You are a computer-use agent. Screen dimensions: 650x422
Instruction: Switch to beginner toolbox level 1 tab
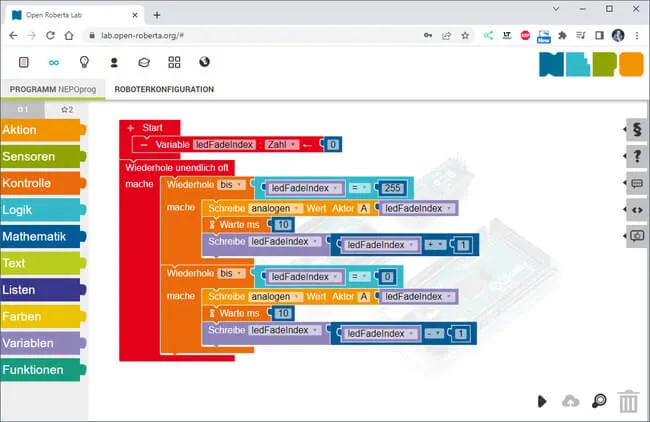[22, 109]
